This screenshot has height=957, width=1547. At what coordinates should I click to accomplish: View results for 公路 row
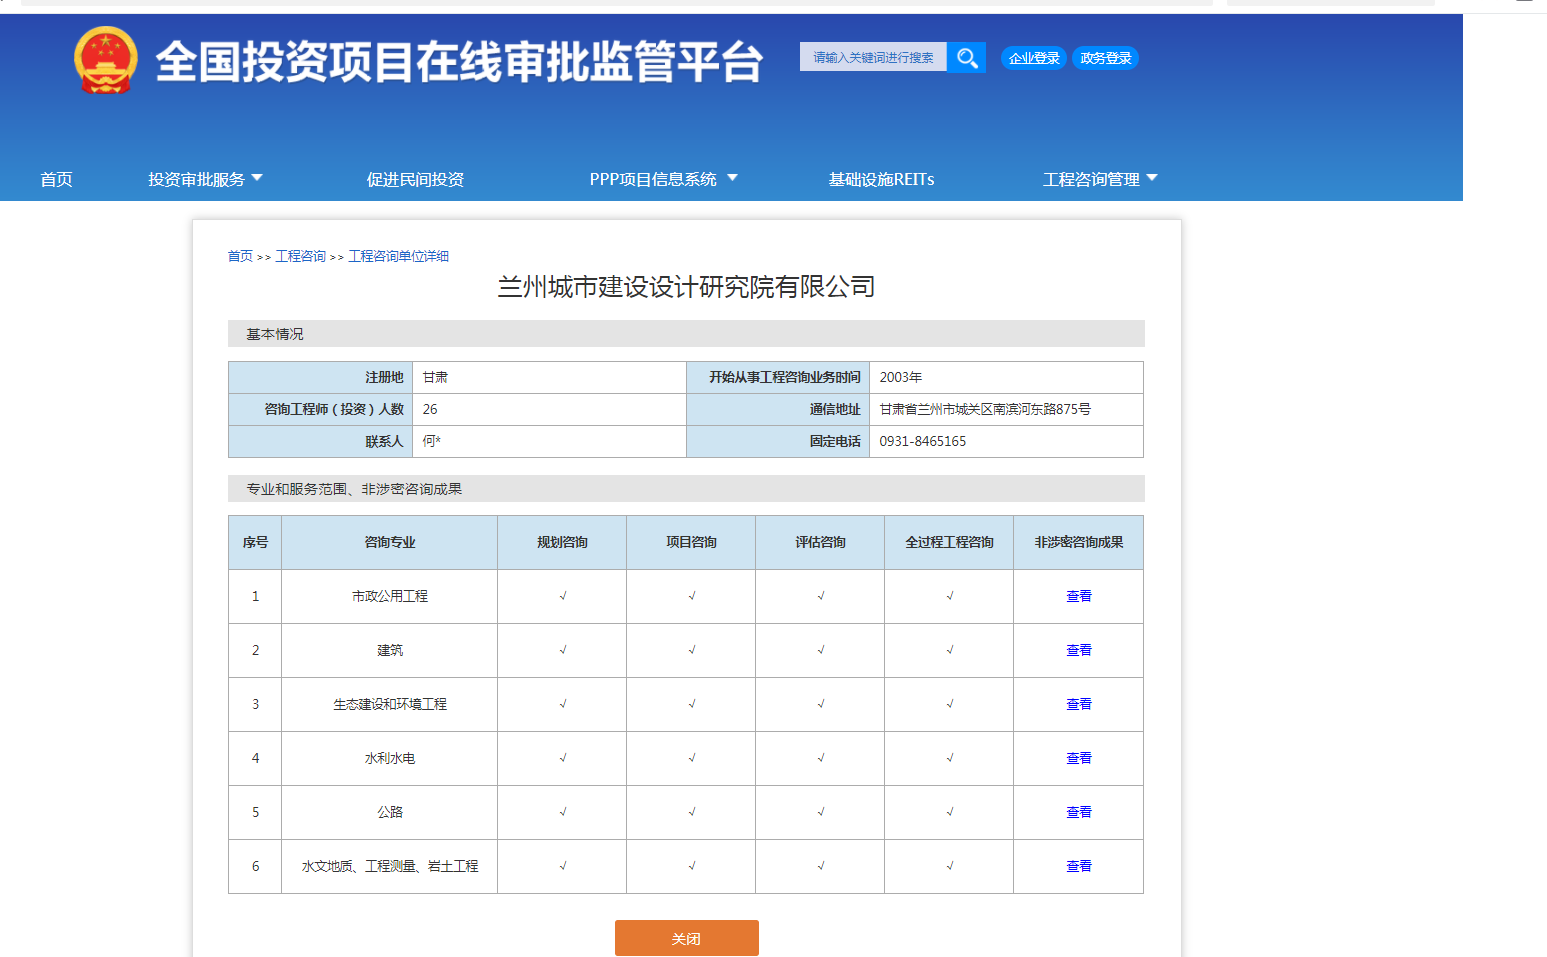[x=1078, y=812]
